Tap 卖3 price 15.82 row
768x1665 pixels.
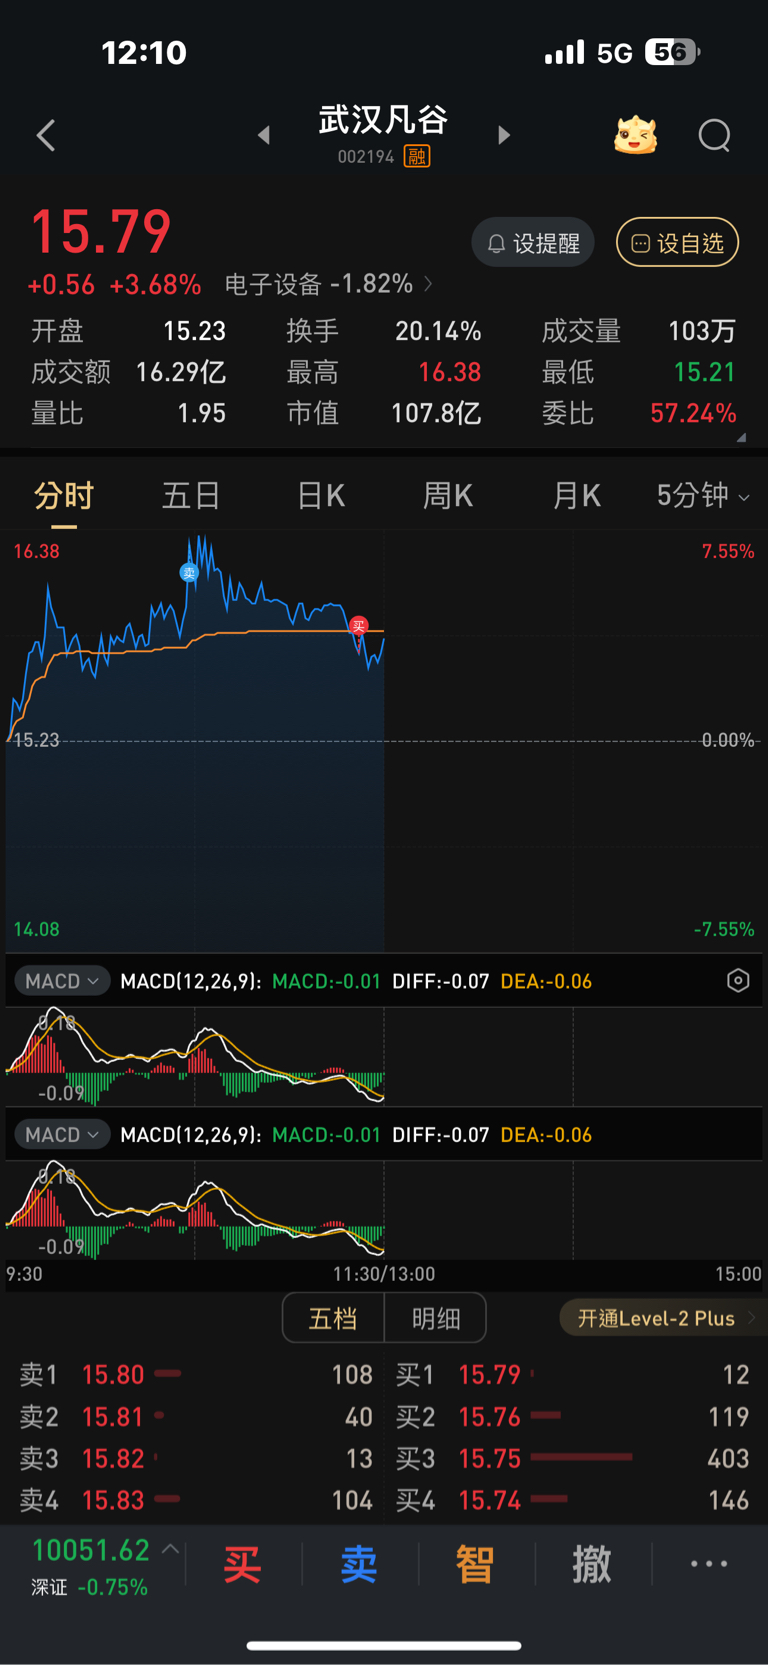[x=196, y=1459]
